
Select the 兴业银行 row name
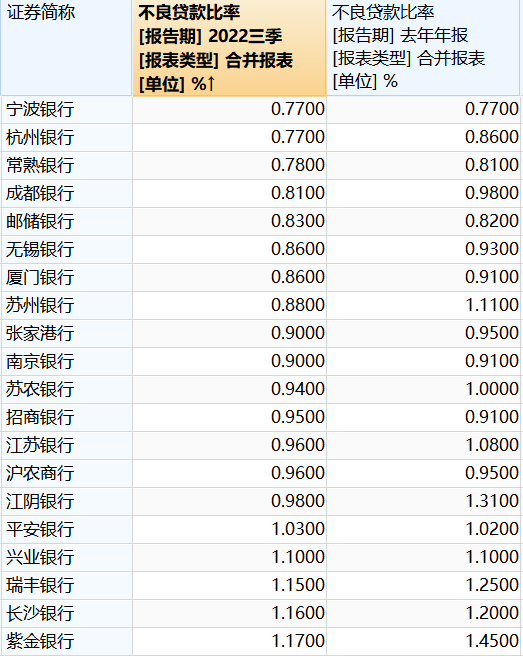(x=40, y=558)
